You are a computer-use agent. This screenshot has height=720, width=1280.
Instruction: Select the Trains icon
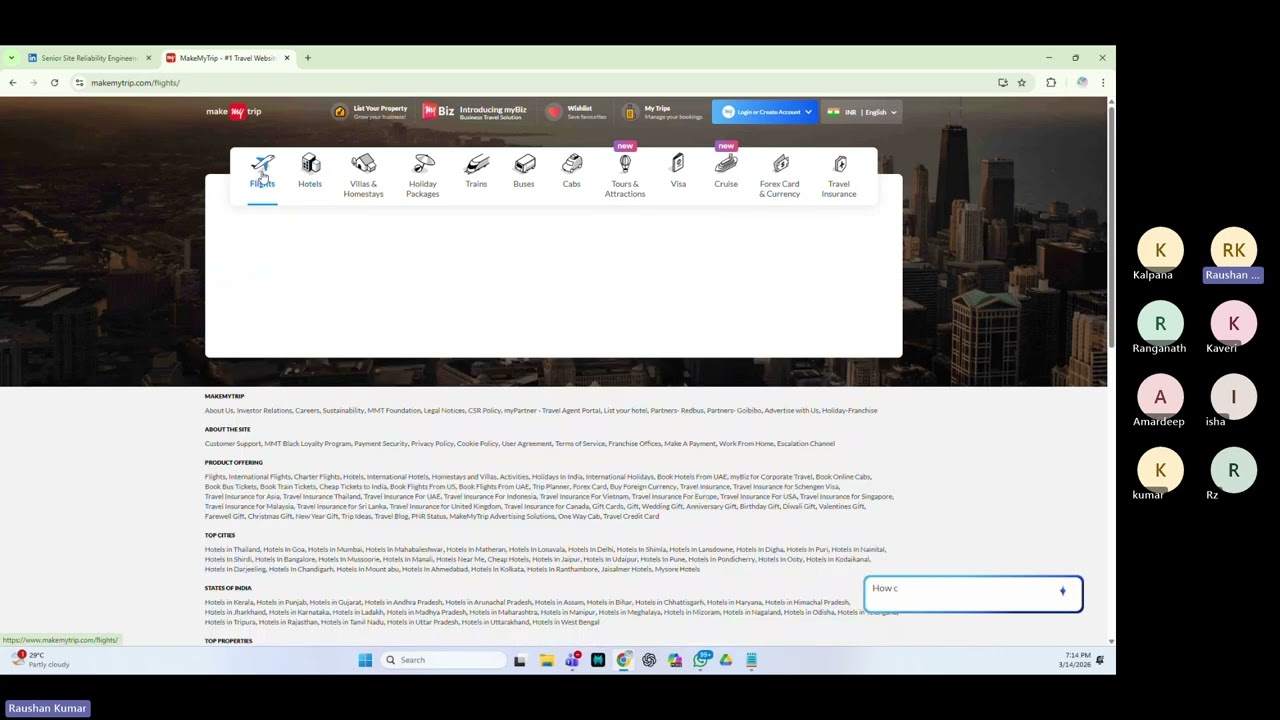(x=476, y=164)
